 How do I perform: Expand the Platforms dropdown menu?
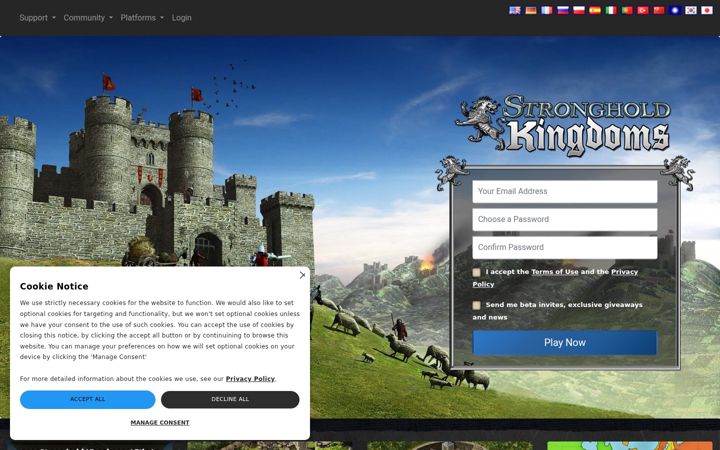pos(142,18)
